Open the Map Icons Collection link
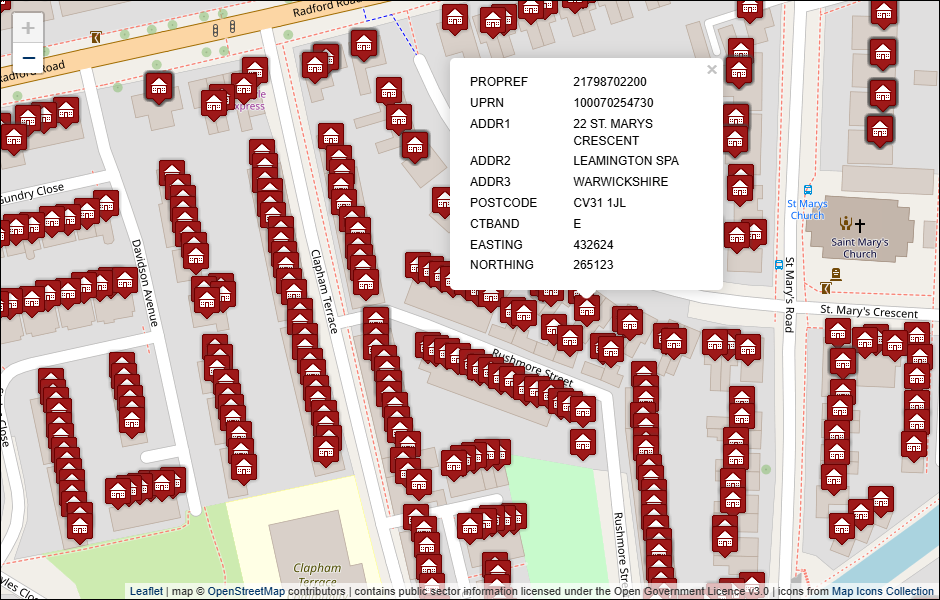Image resolution: width=940 pixels, height=600 pixels. [882, 591]
